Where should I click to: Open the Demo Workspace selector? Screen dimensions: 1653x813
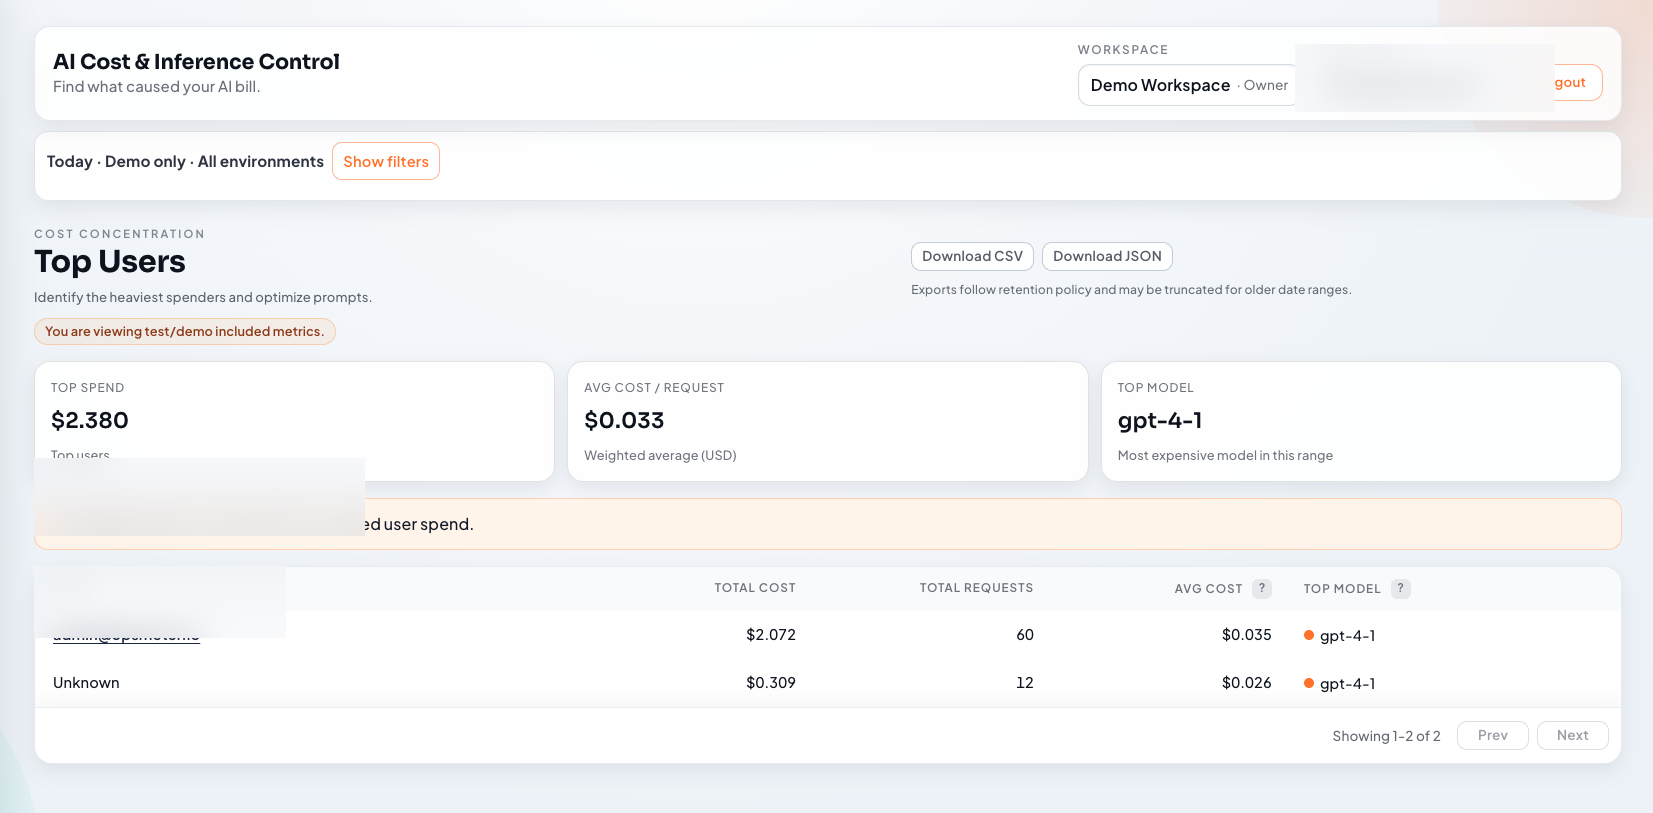tap(1188, 85)
